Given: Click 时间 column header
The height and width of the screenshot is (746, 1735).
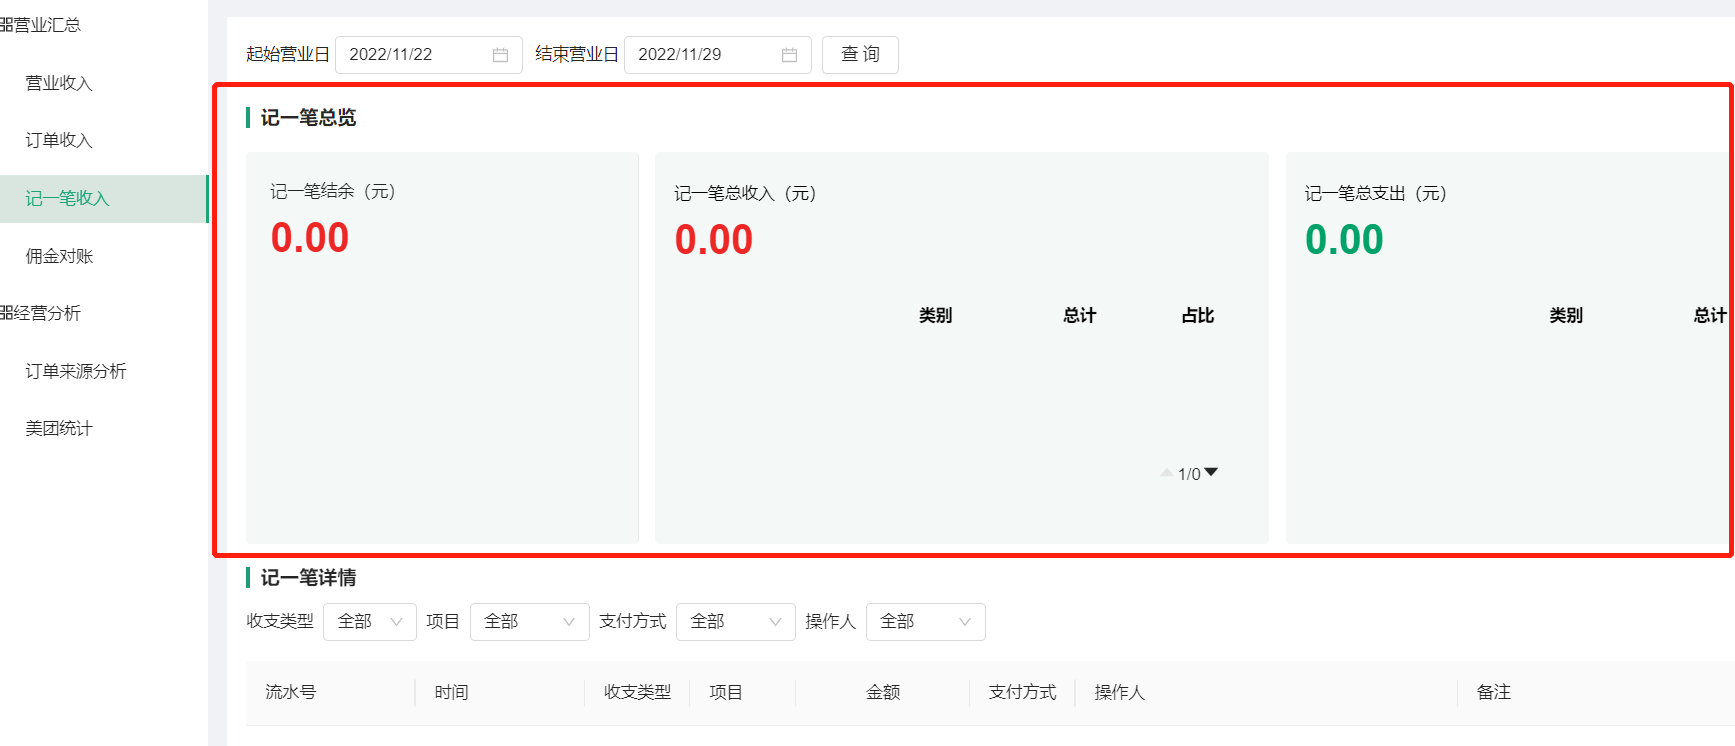Looking at the screenshot, I should (x=452, y=692).
